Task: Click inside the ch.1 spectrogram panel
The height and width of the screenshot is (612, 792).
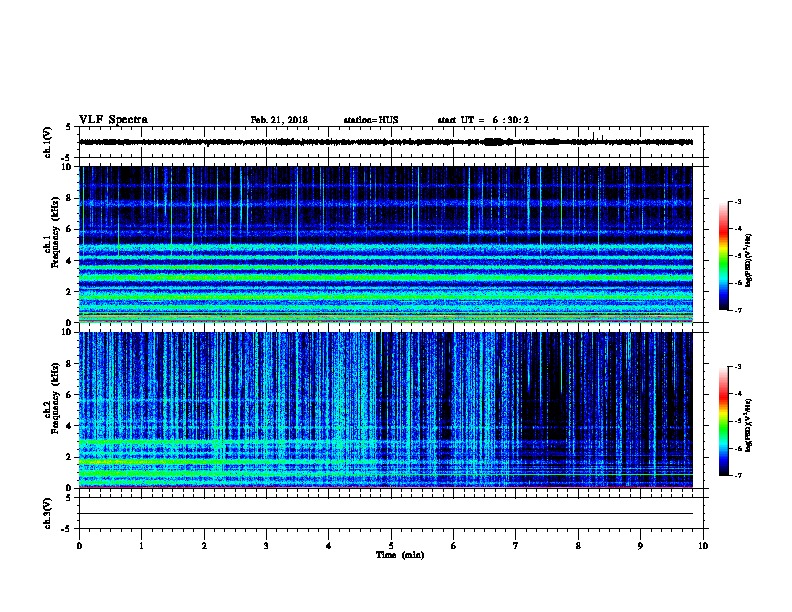Action: (x=386, y=244)
